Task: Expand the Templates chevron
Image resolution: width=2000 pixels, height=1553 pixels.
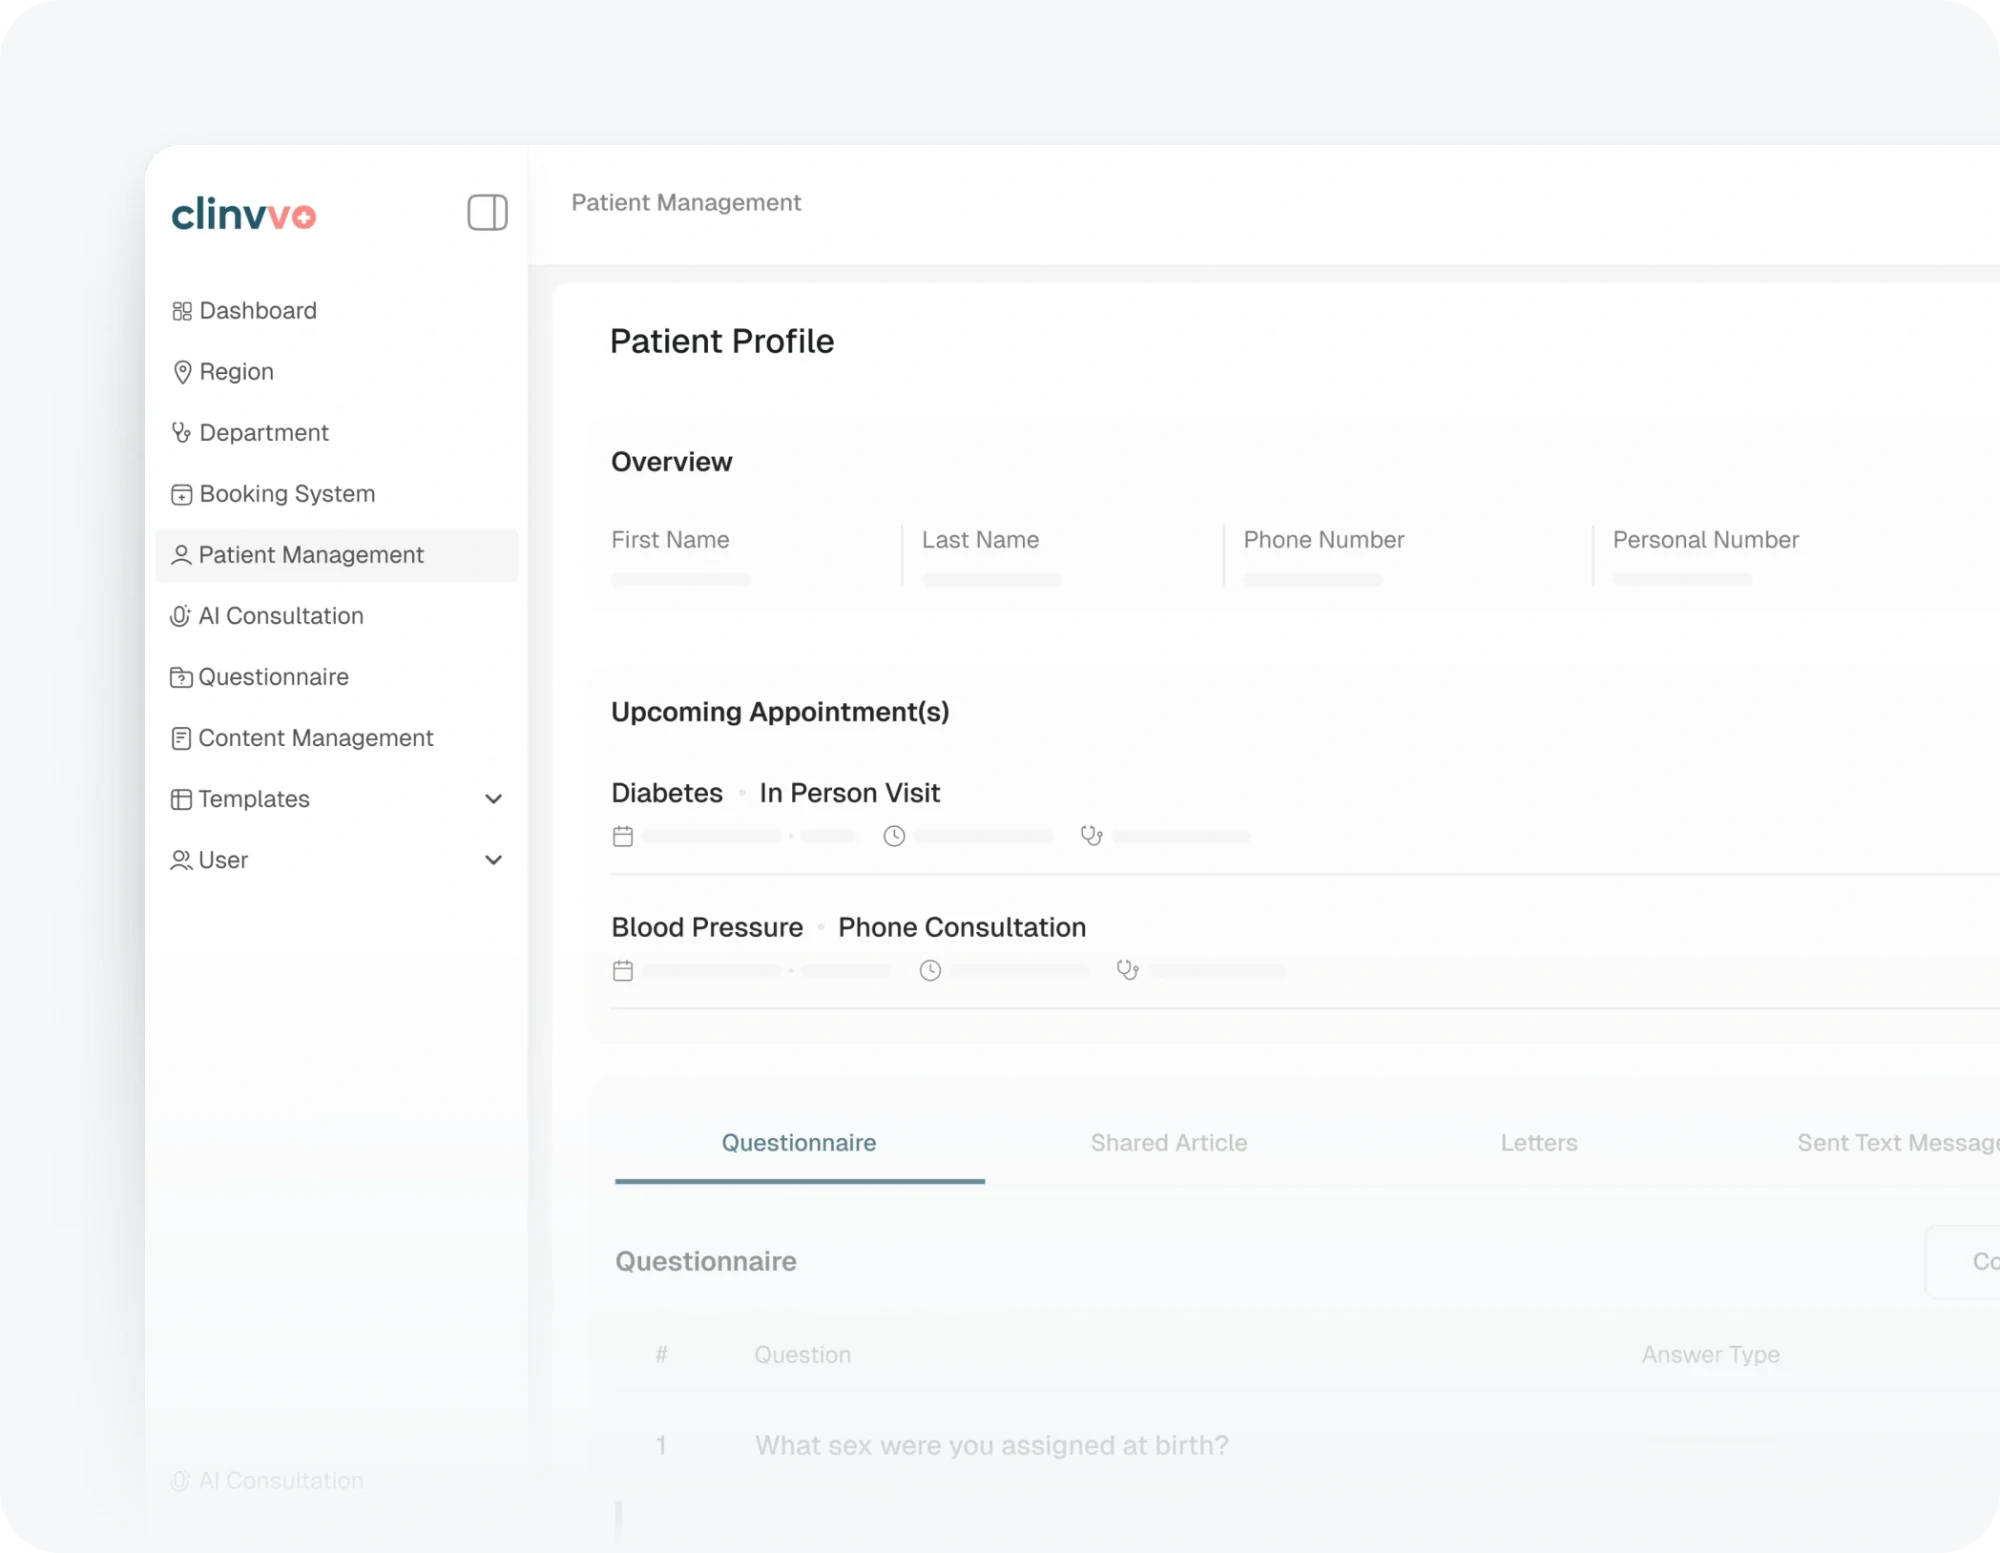Action: (x=493, y=799)
